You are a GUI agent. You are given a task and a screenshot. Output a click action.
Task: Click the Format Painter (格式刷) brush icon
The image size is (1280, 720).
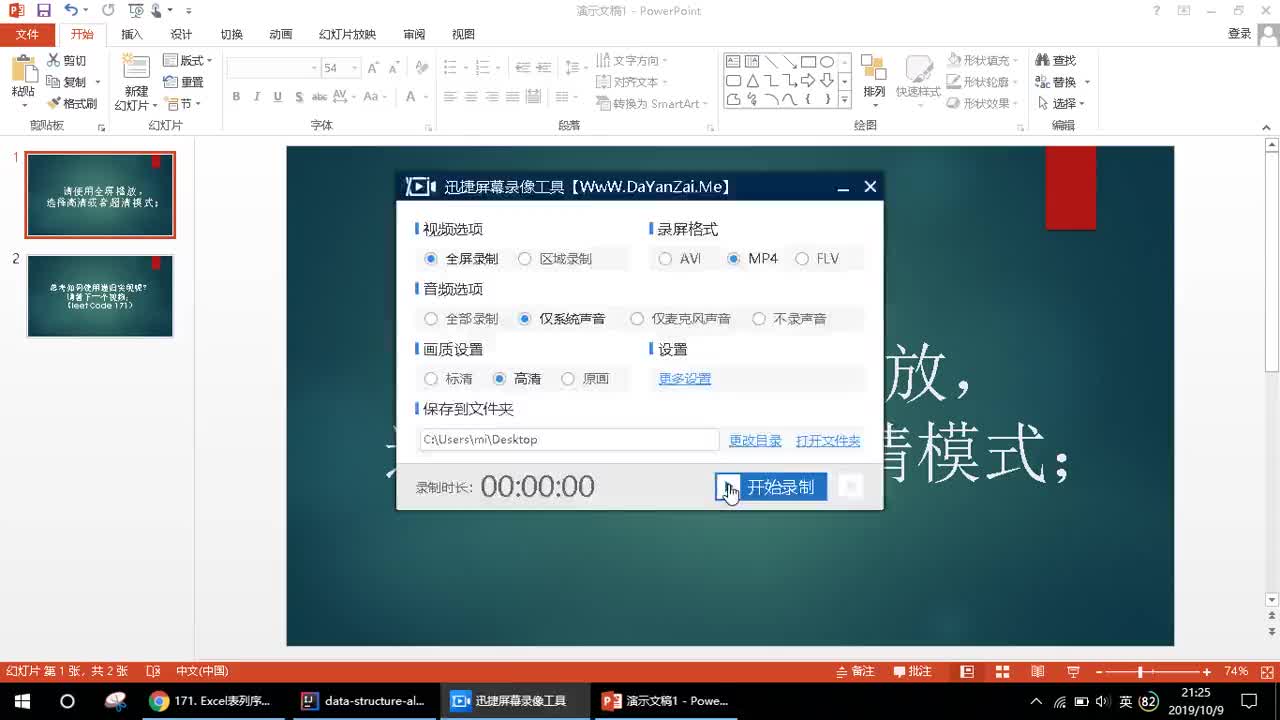coord(54,103)
